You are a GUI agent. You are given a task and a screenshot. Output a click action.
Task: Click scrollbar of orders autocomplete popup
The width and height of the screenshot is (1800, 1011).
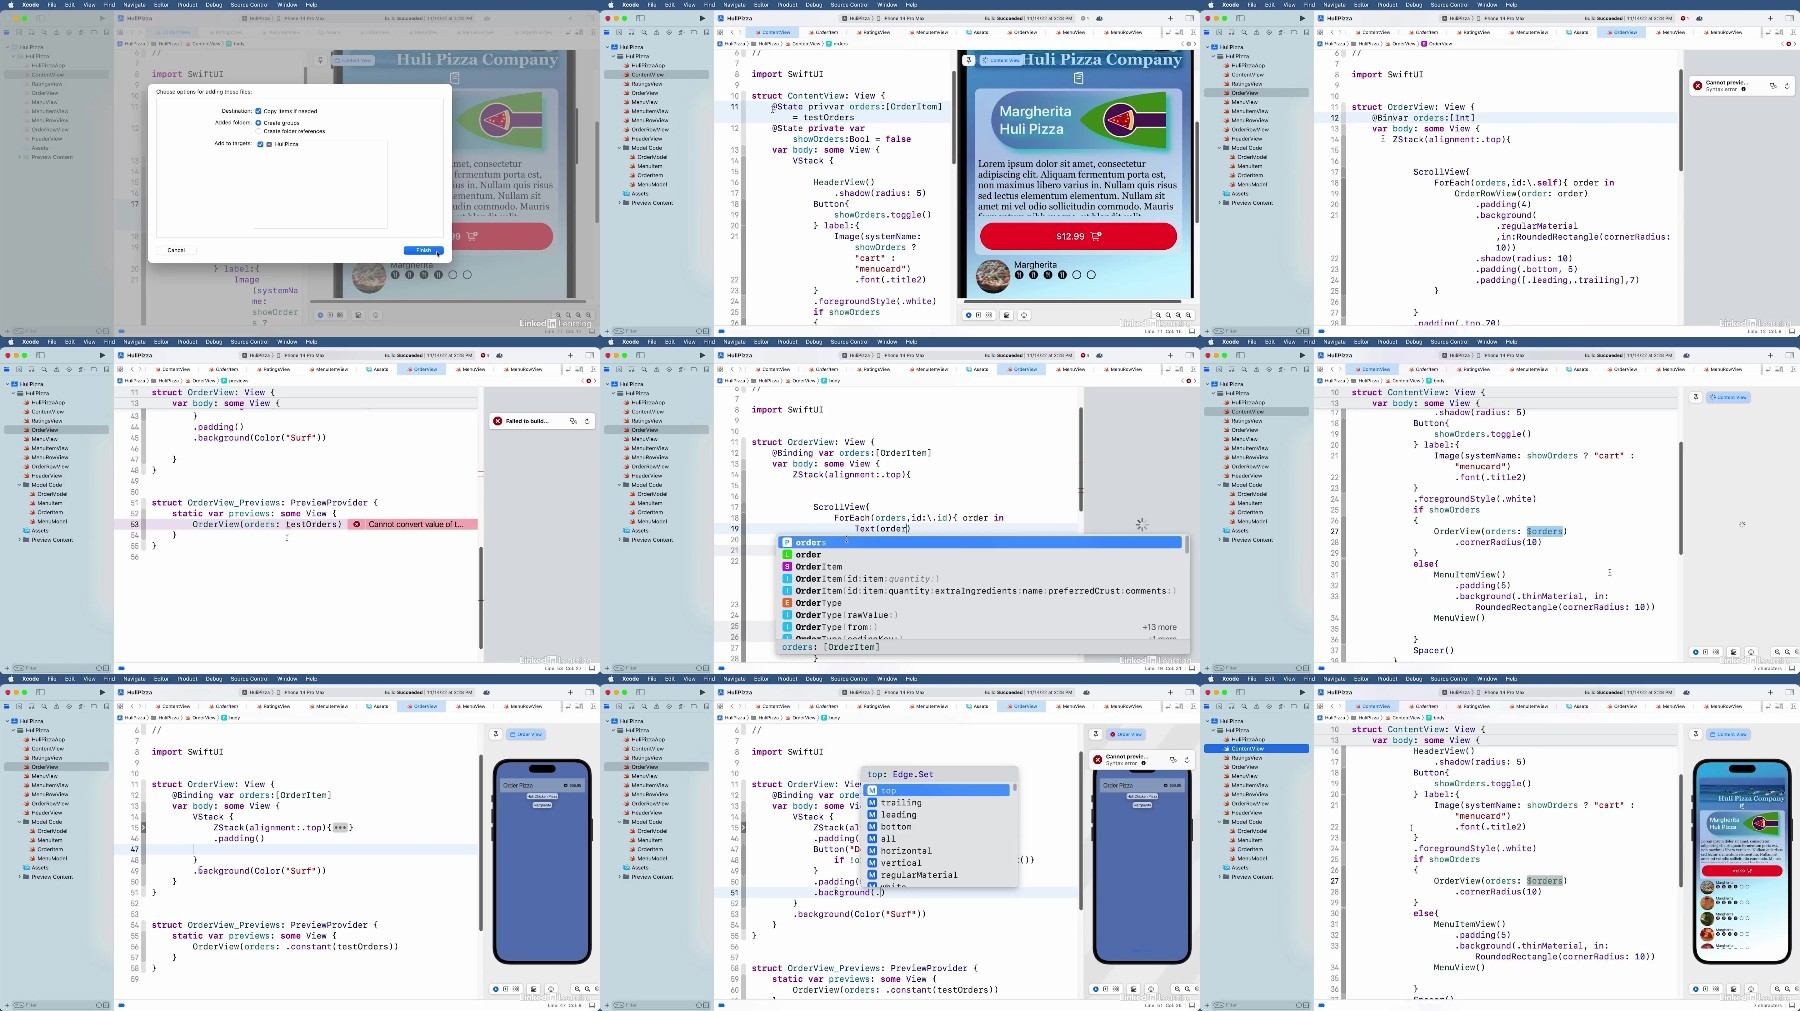(1186, 543)
